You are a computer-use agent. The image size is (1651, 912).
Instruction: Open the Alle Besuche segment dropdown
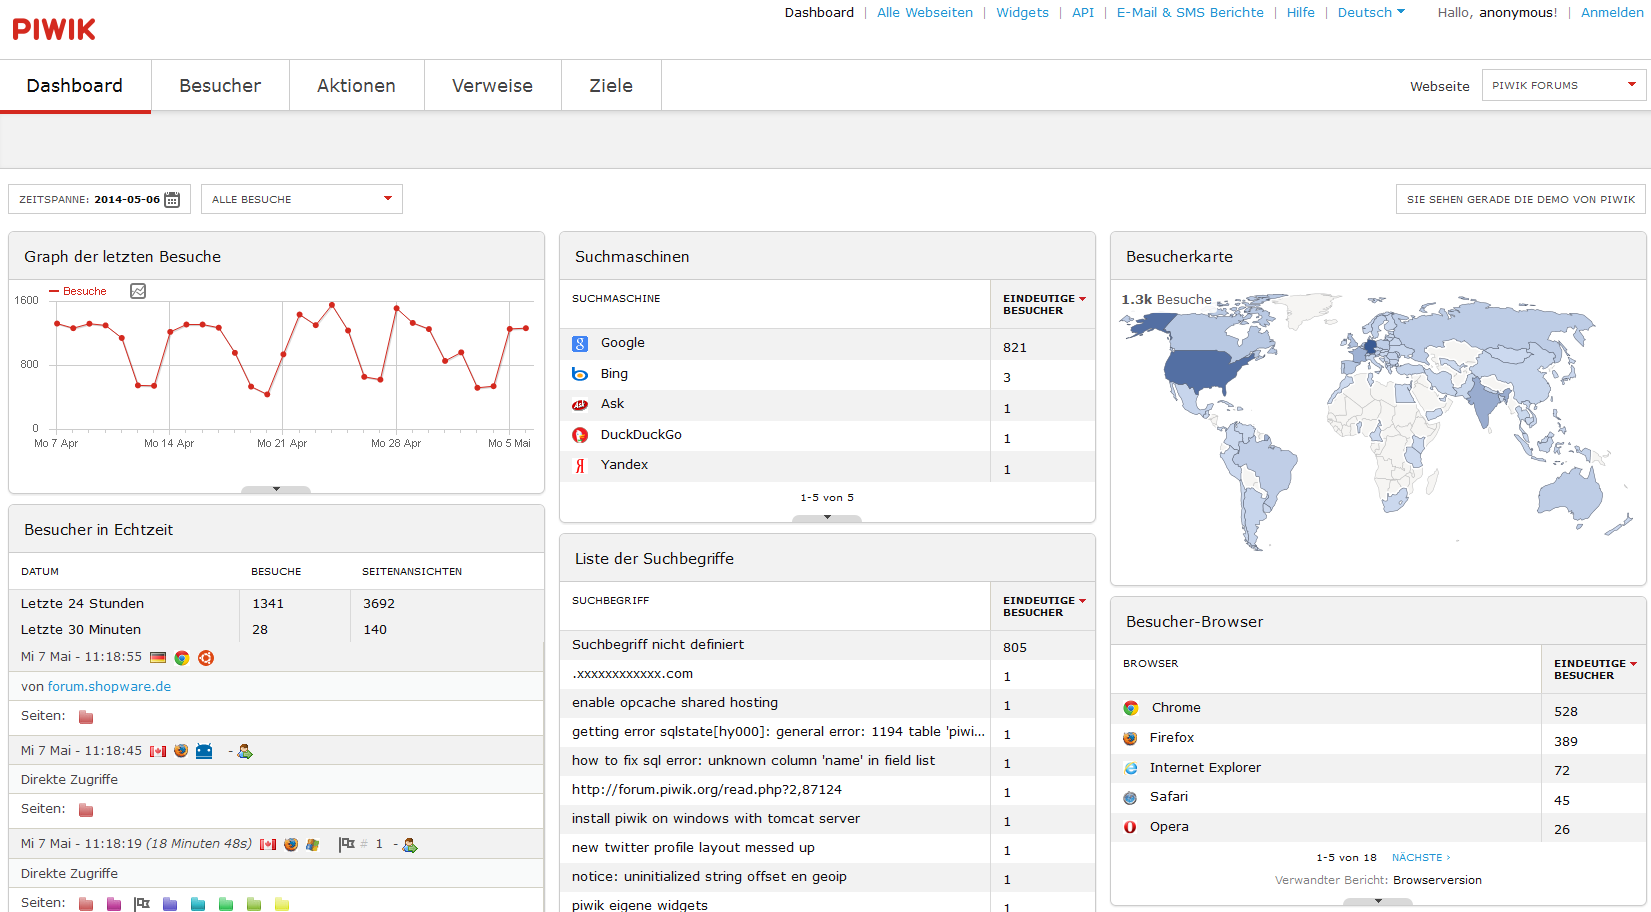click(301, 199)
